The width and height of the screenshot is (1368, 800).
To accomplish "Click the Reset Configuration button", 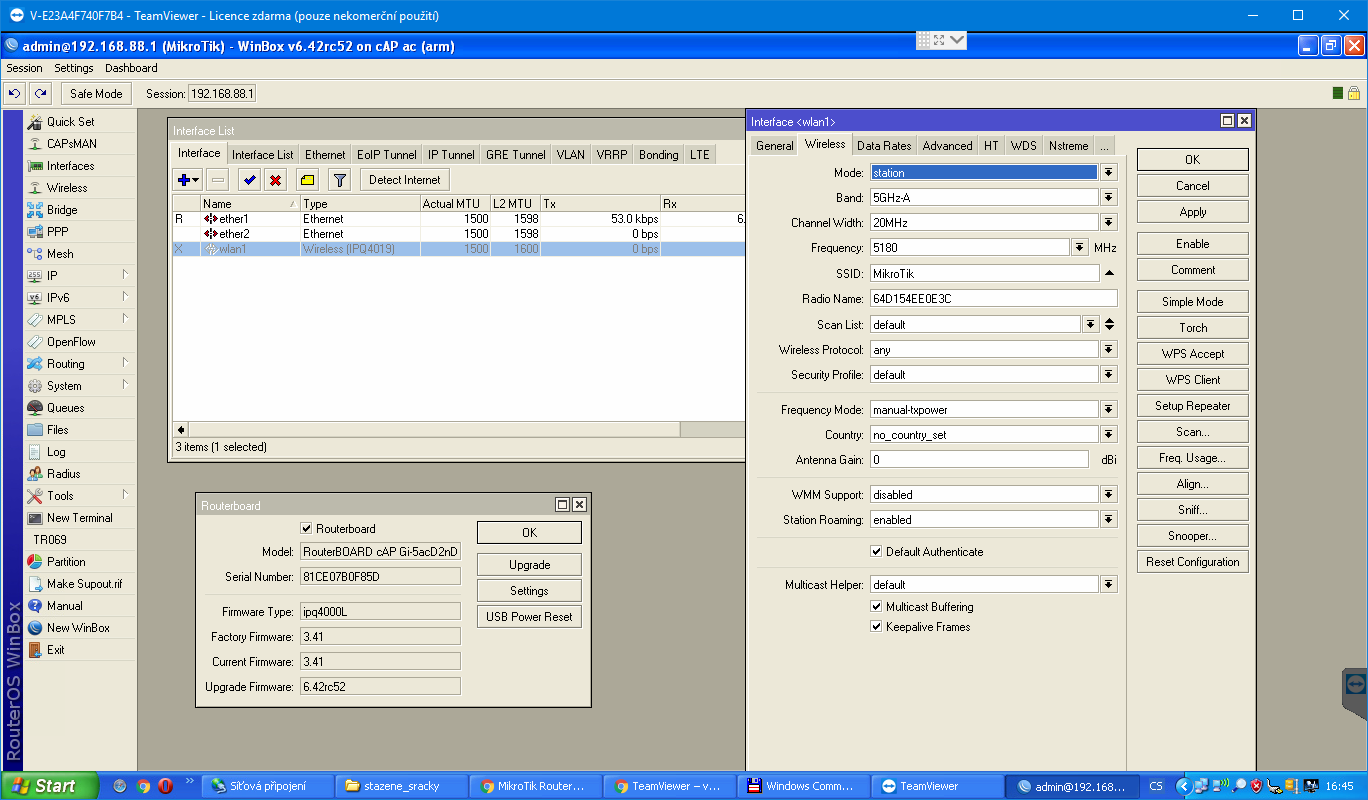I will tap(1193, 562).
